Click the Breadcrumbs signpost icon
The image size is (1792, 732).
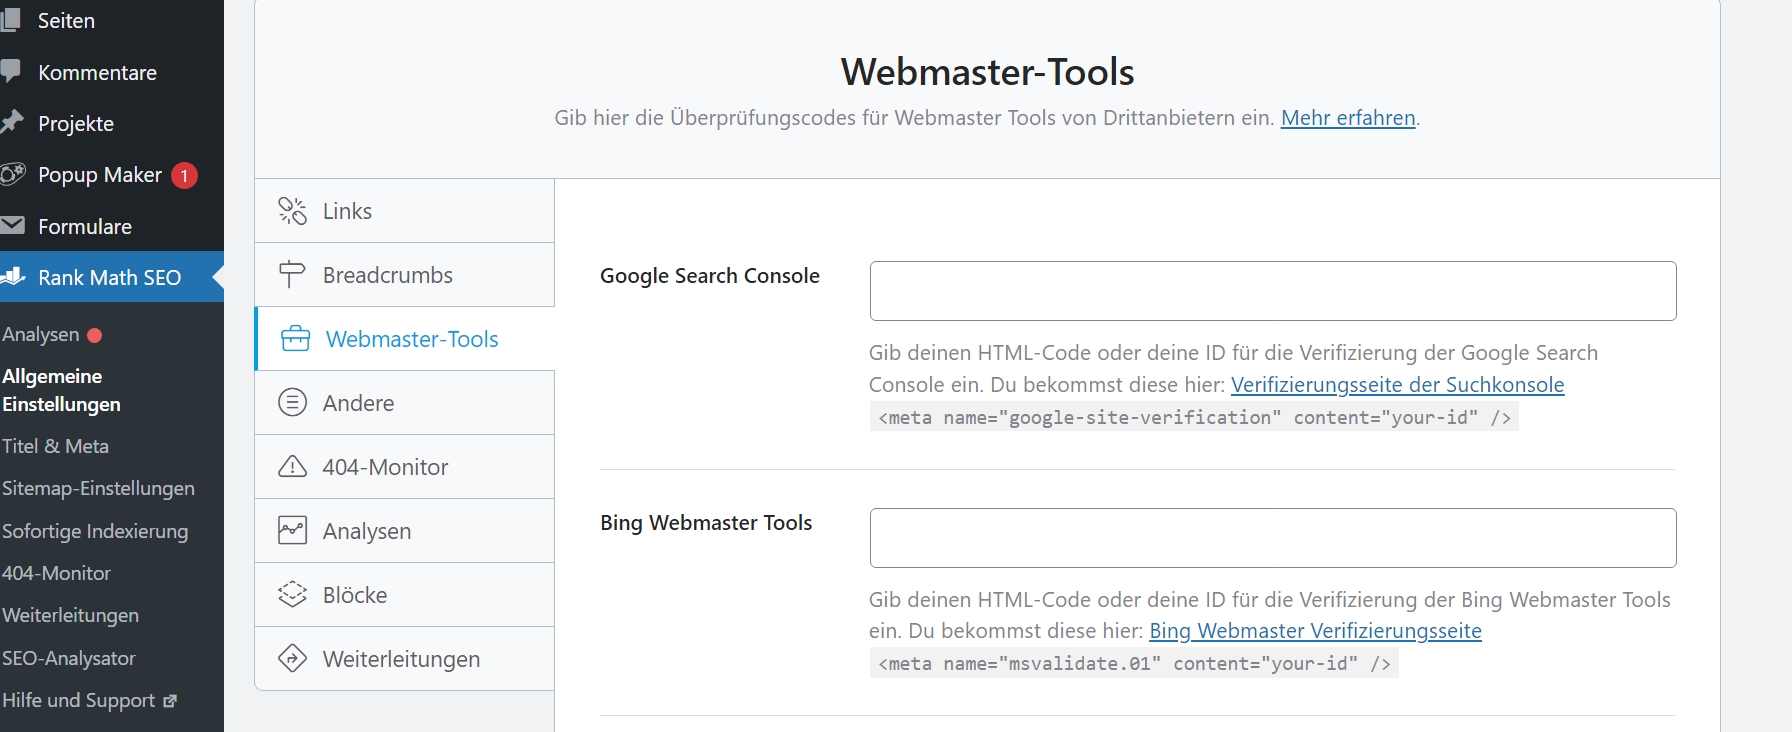pyautogui.click(x=292, y=275)
